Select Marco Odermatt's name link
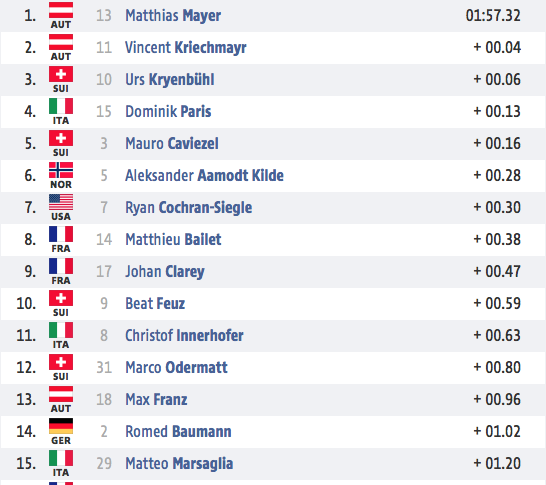Image resolution: width=546 pixels, height=485 pixels. (x=176, y=368)
